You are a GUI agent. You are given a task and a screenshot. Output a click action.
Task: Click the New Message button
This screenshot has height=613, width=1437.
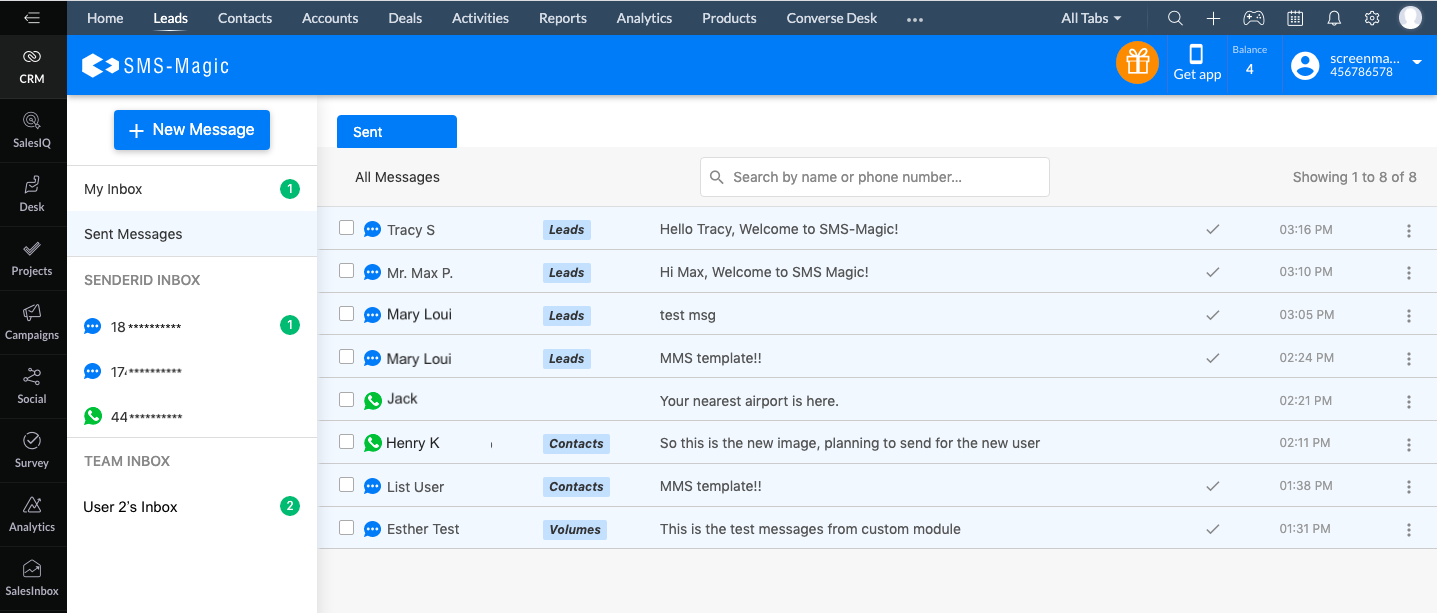191,129
